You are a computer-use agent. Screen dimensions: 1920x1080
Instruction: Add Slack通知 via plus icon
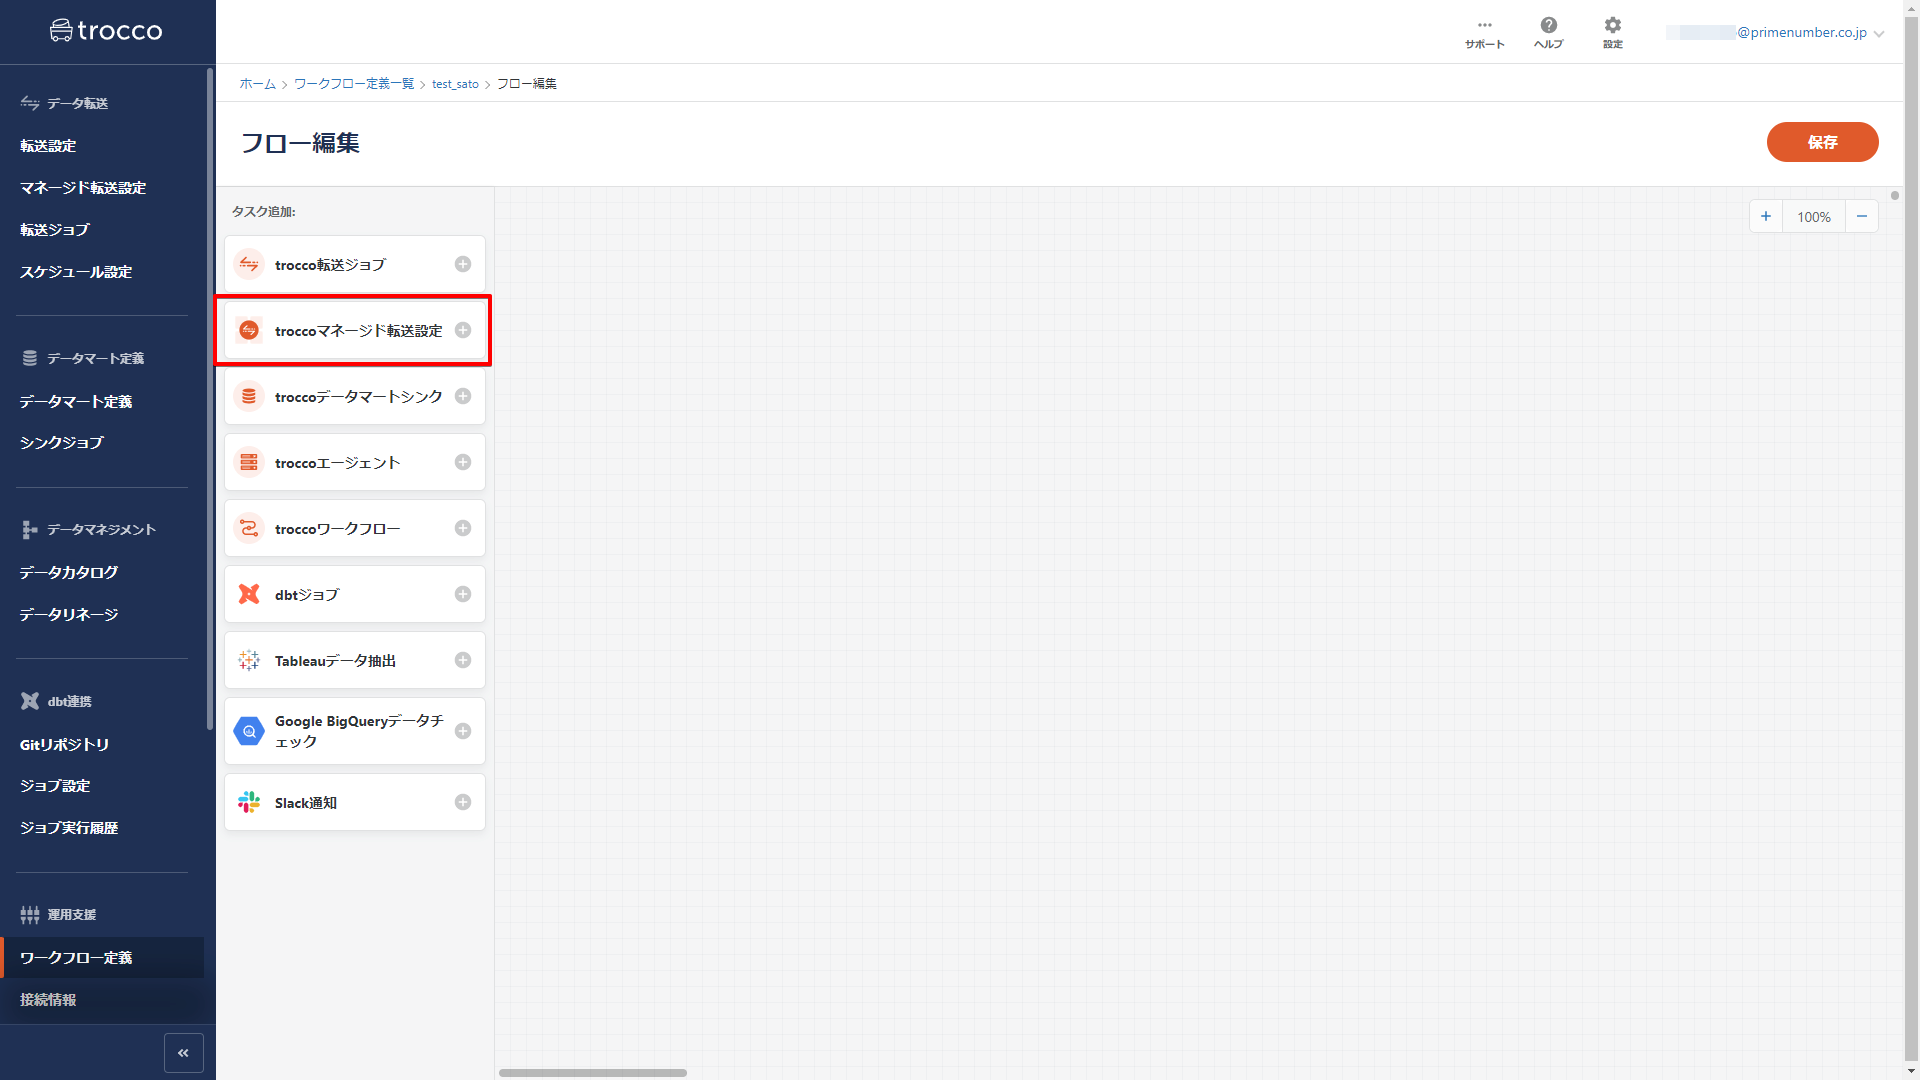(463, 802)
